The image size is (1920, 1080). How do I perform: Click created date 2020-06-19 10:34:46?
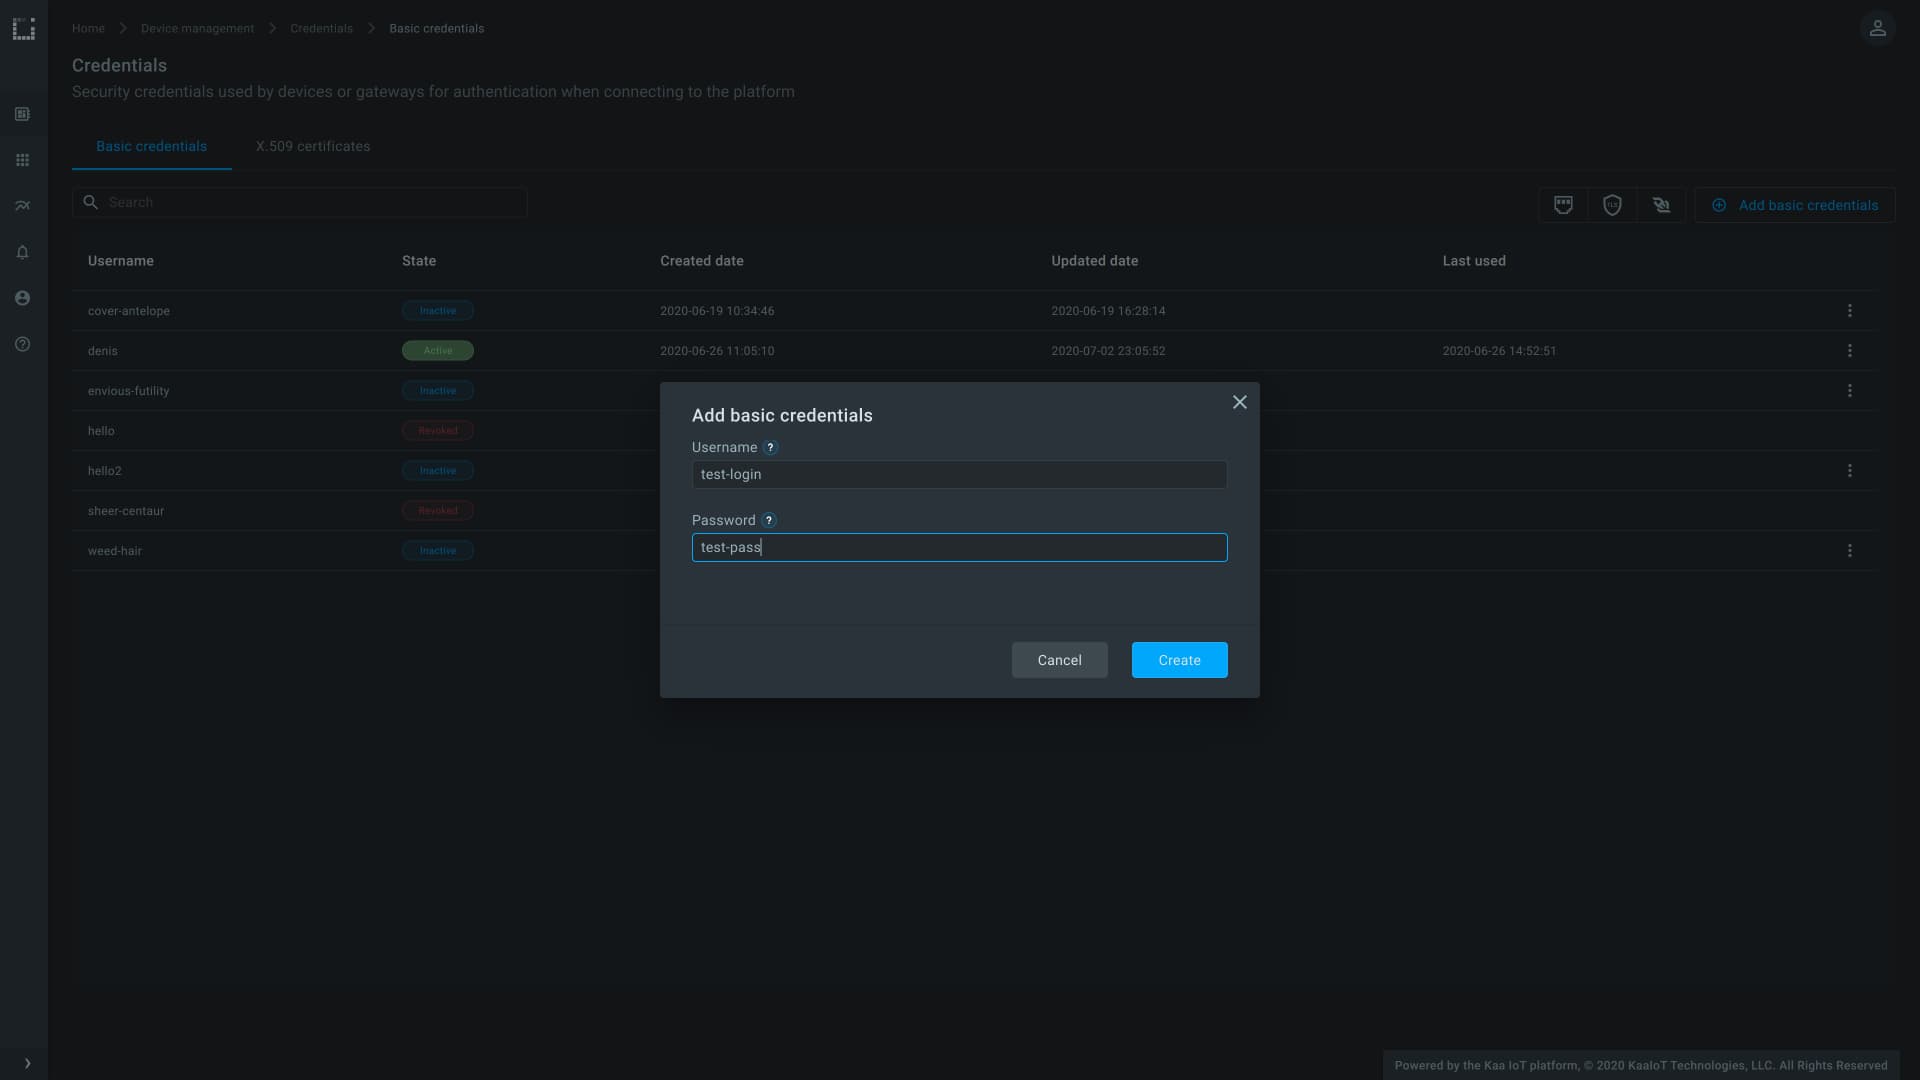[x=717, y=311]
